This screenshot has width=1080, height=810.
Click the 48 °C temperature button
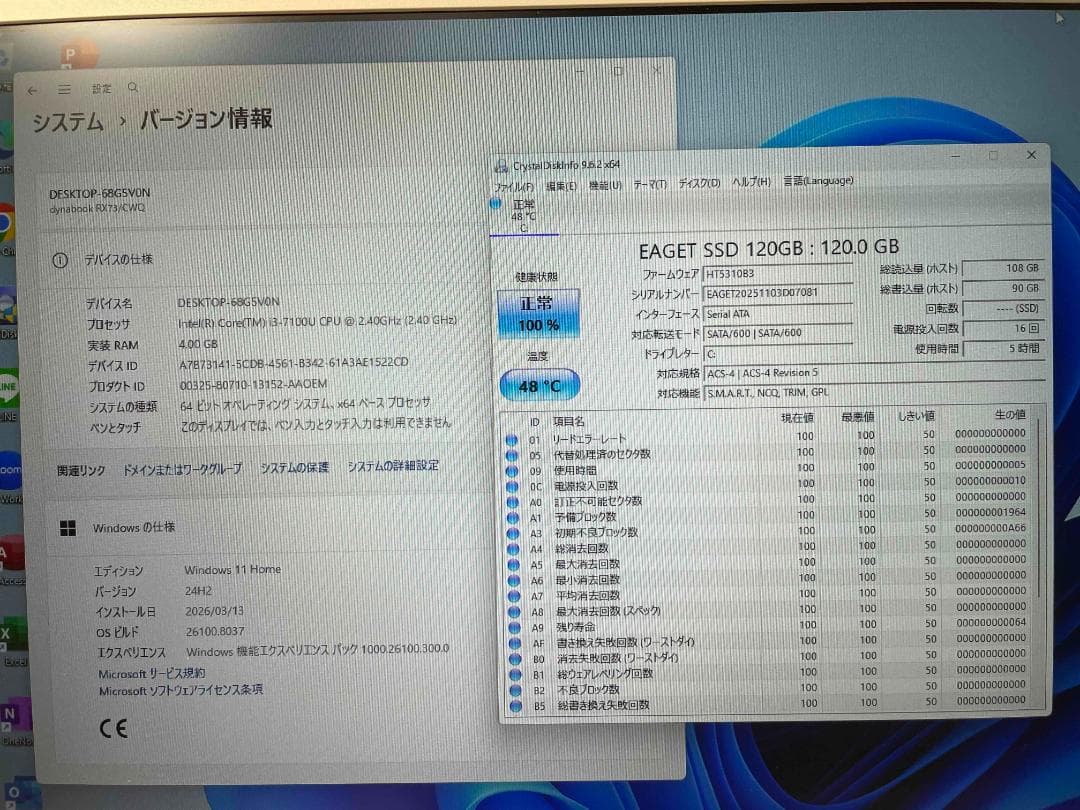[539, 386]
